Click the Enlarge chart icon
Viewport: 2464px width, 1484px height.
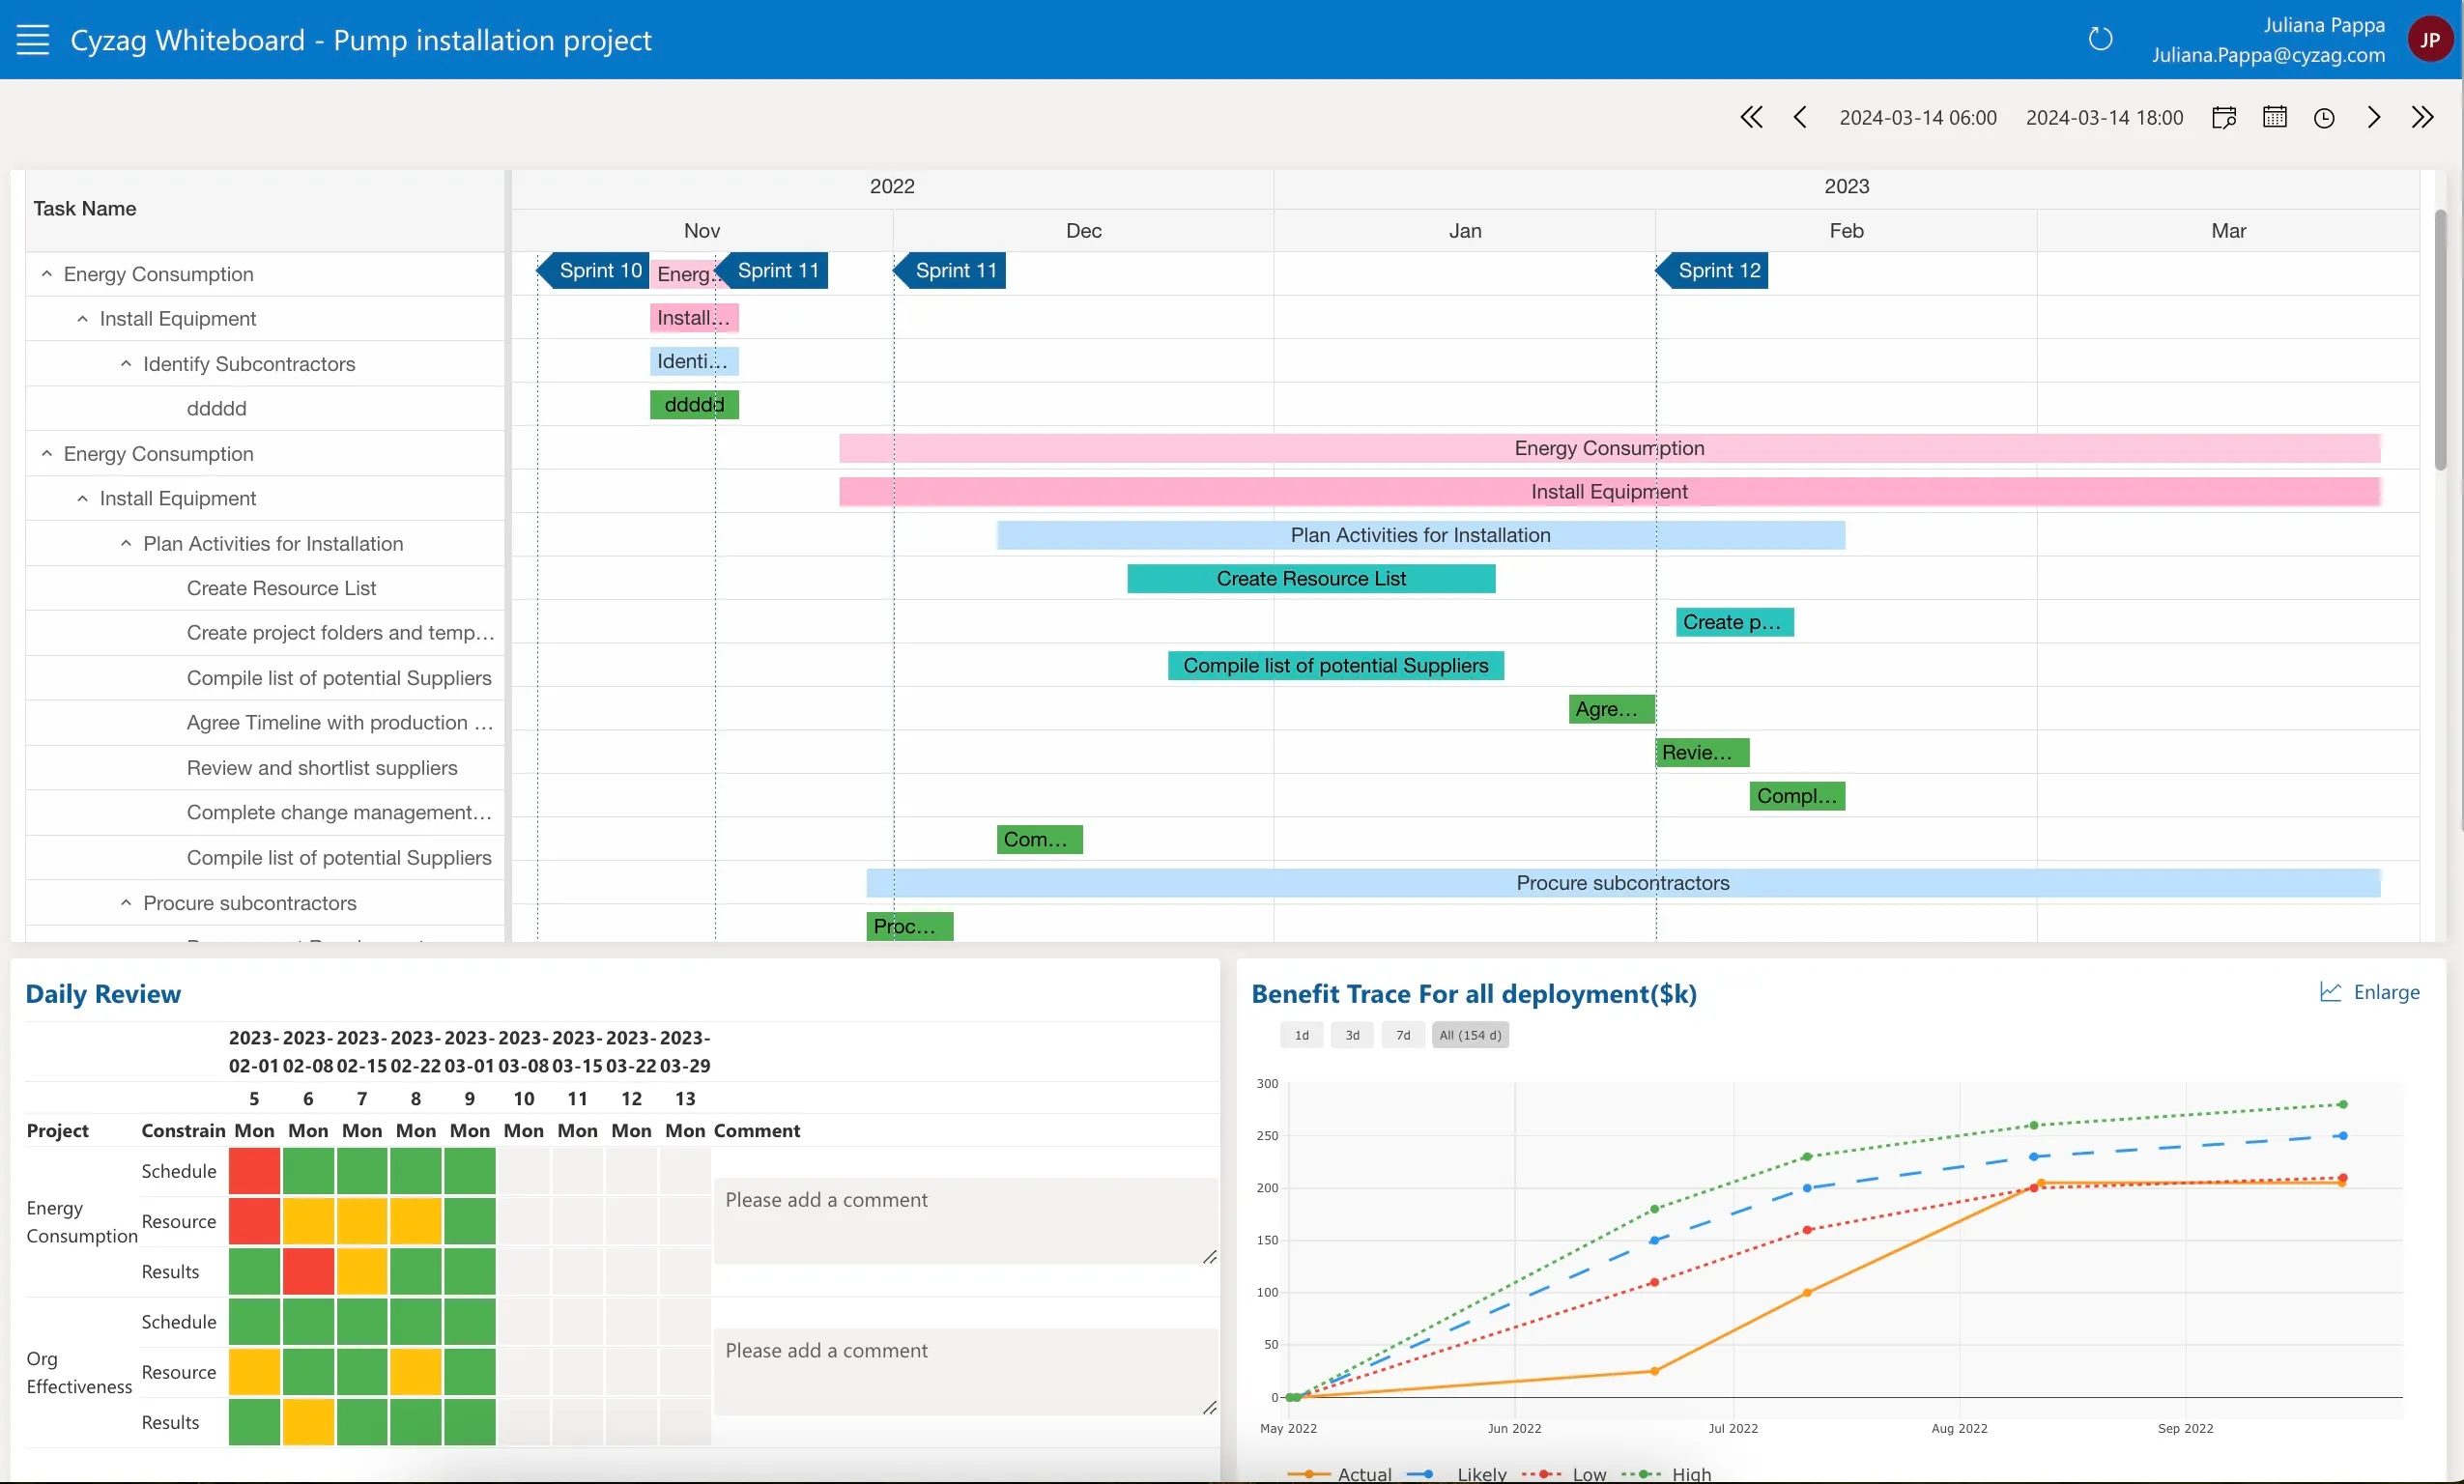[x=2330, y=992]
